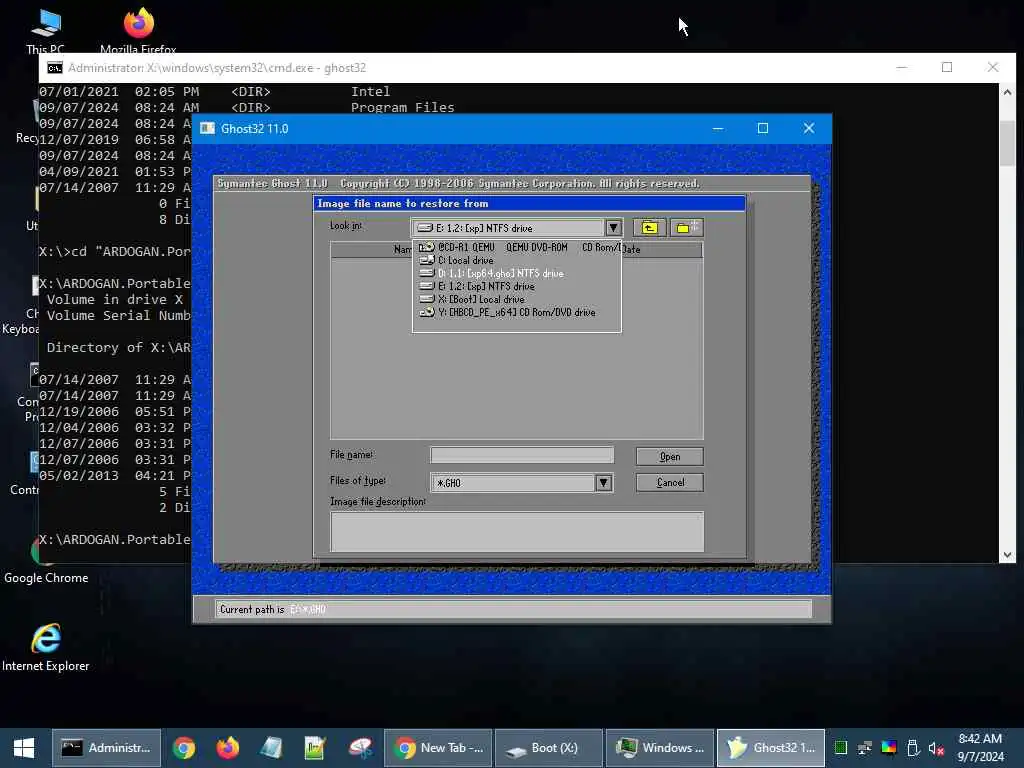Launch Chrome from the taskbar pinned icon
Image resolution: width=1024 pixels, height=768 pixels.
(x=184, y=748)
